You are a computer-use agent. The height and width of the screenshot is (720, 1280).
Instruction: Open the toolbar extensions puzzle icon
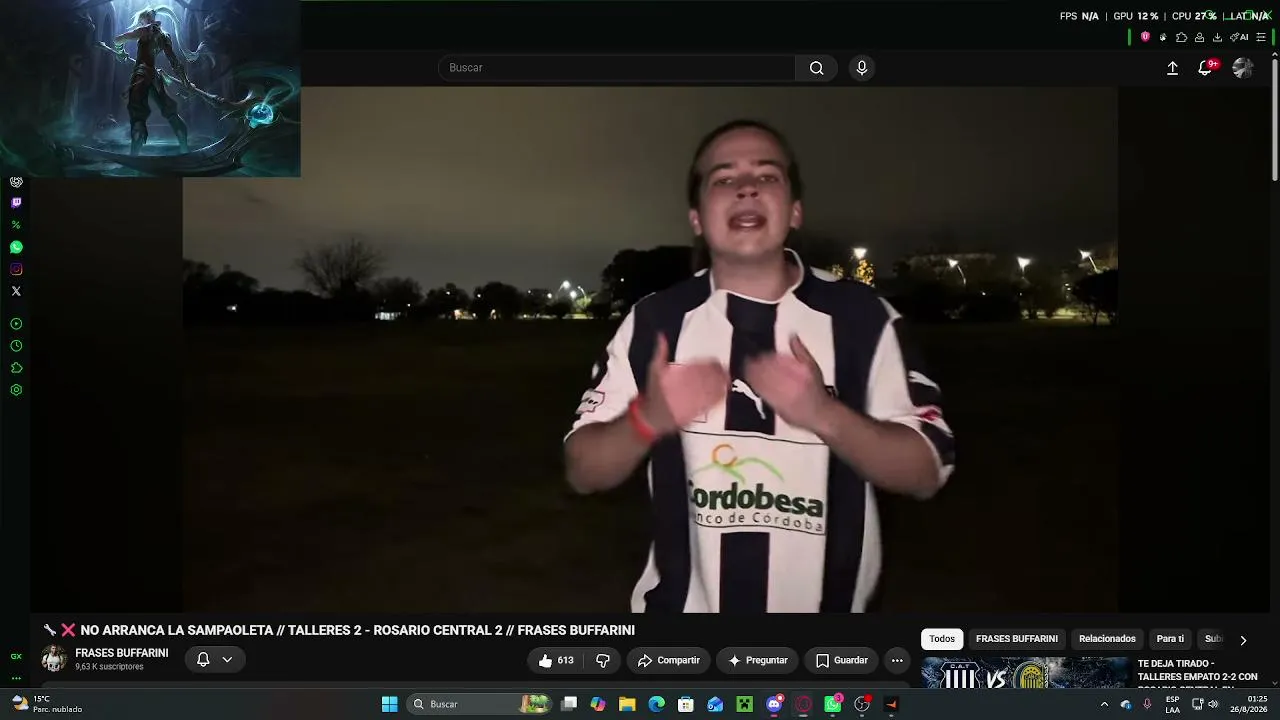point(1181,37)
